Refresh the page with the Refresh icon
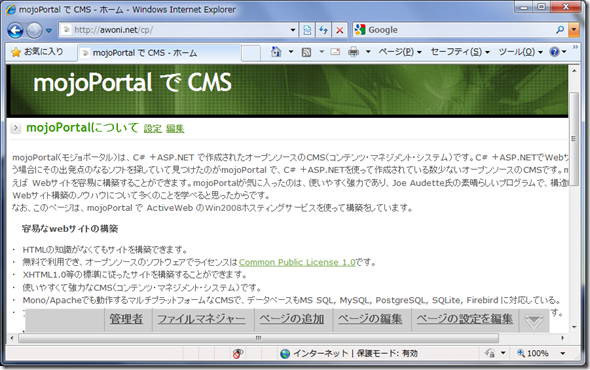The image size is (590, 370). [323, 30]
